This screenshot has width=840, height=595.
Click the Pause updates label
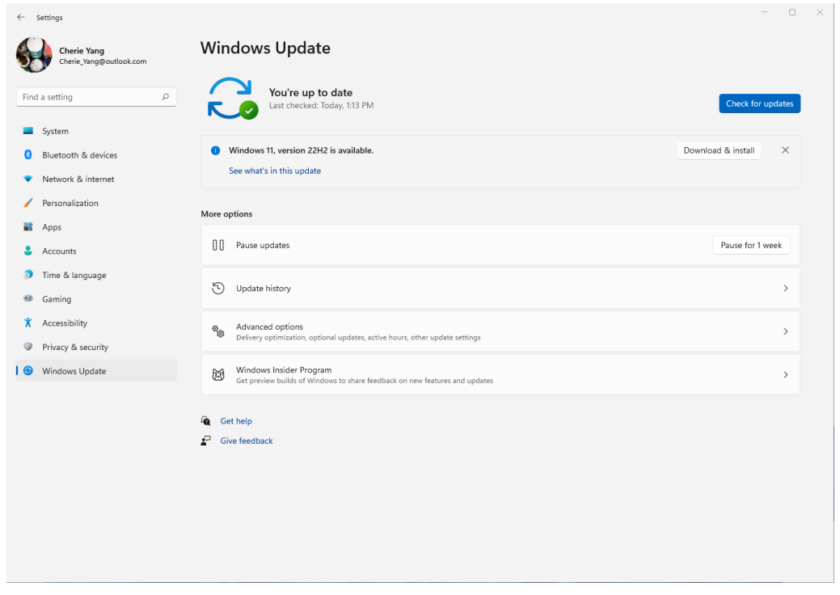point(263,245)
